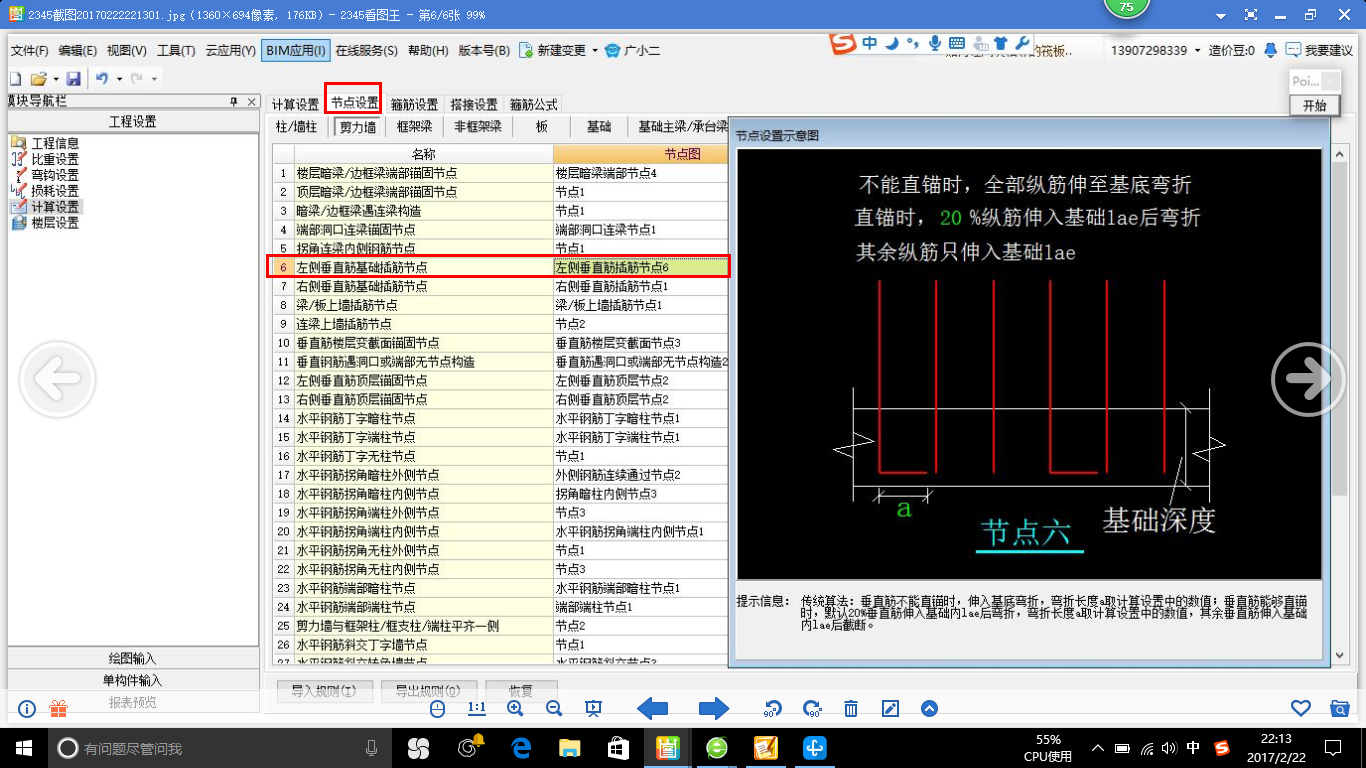Go to previous image with left circle arrow
1366x768 pixels.
[x=57, y=378]
